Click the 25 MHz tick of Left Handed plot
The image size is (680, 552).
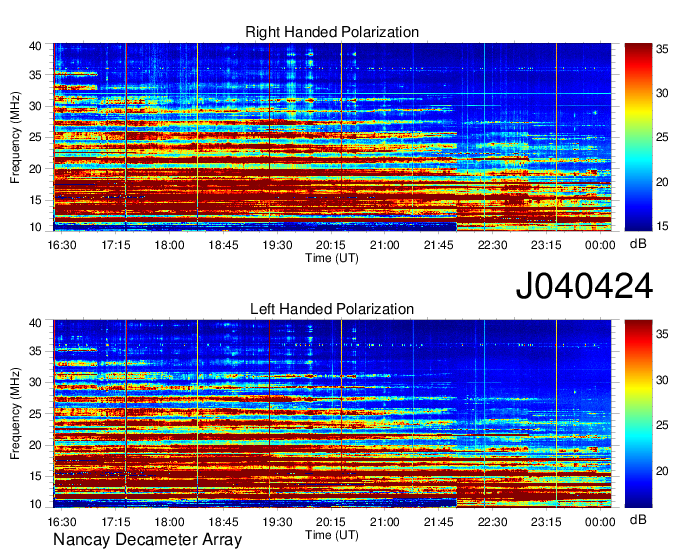point(35,414)
